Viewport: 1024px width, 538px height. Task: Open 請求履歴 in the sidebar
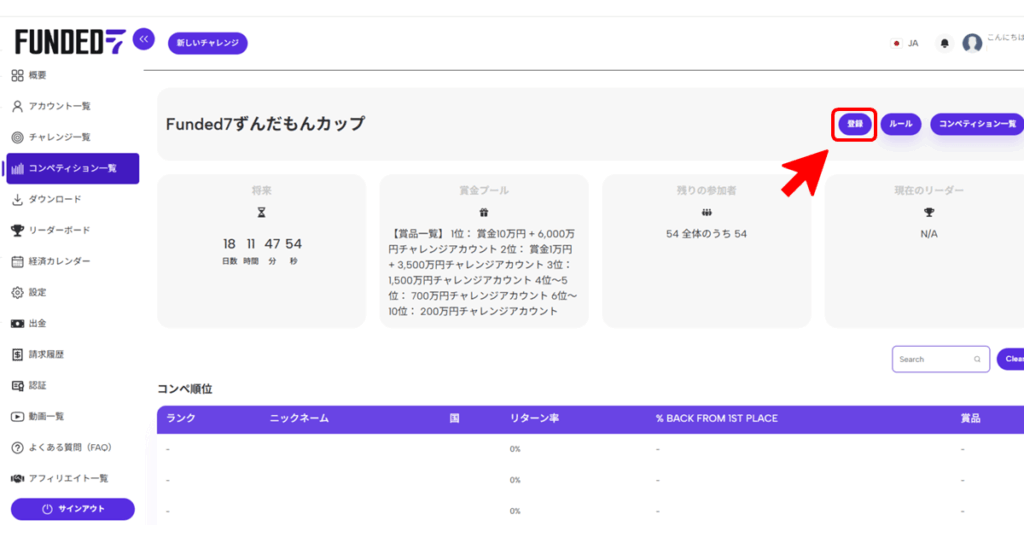46,355
